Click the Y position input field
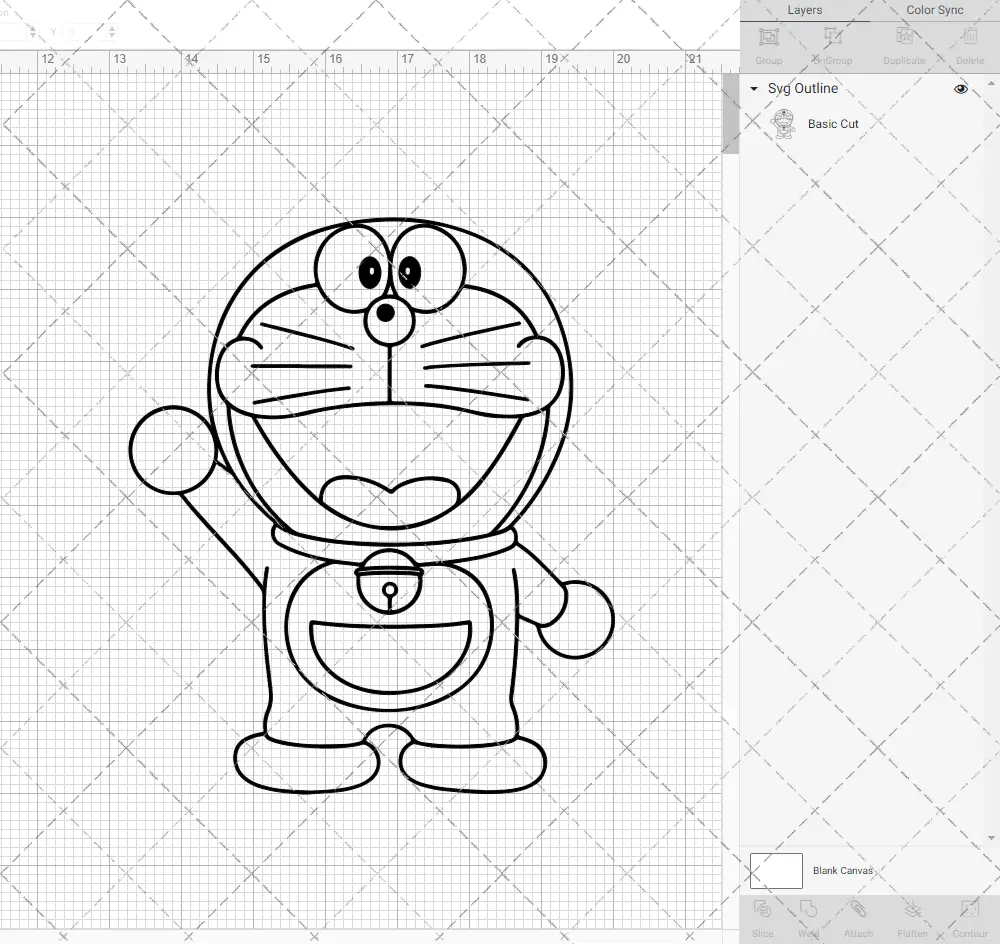Image resolution: width=1000 pixels, height=944 pixels. click(83, 31)
